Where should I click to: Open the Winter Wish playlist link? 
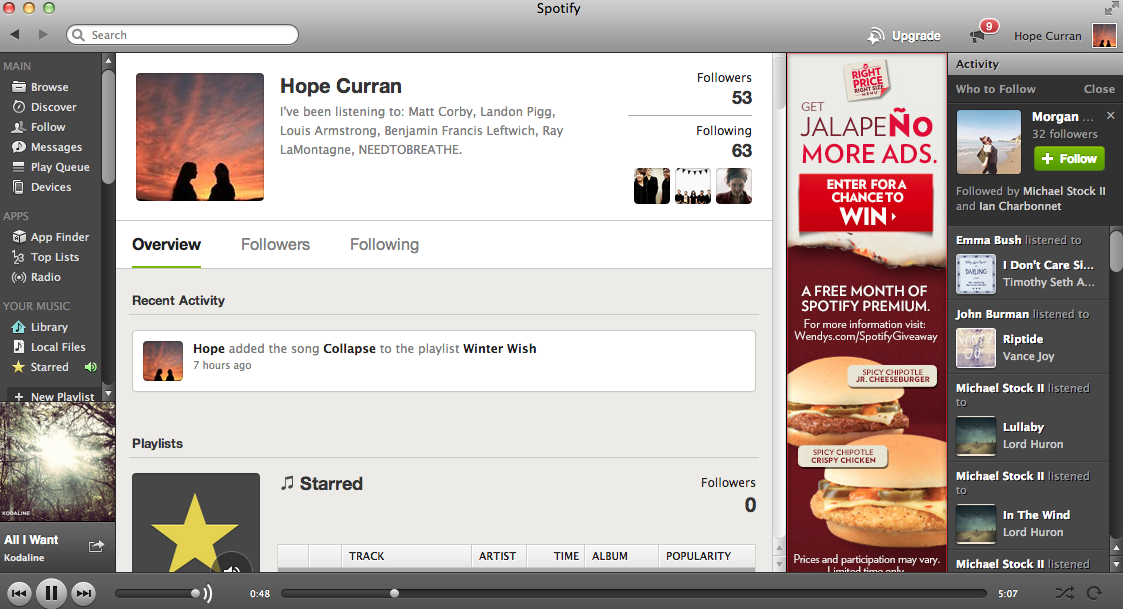[500, 349]
